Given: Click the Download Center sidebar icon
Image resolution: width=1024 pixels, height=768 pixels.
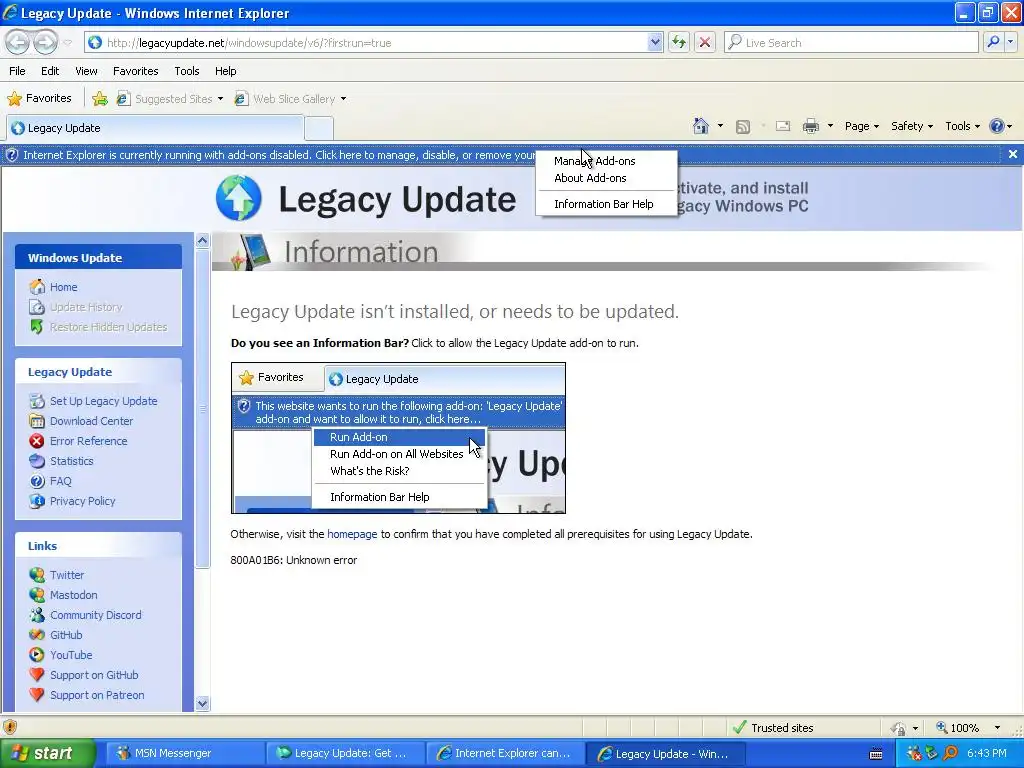Looking at the screenshot, I should point(37,421).
